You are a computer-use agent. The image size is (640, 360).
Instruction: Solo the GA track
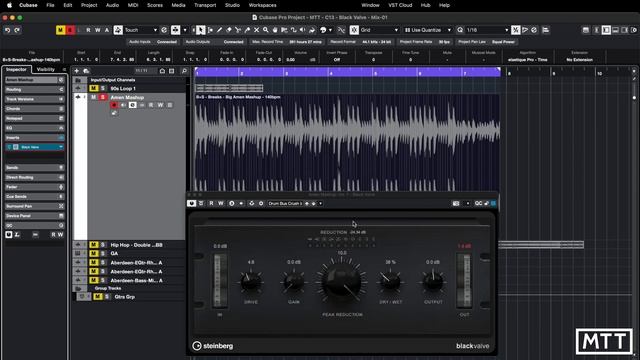coord(103,253)
